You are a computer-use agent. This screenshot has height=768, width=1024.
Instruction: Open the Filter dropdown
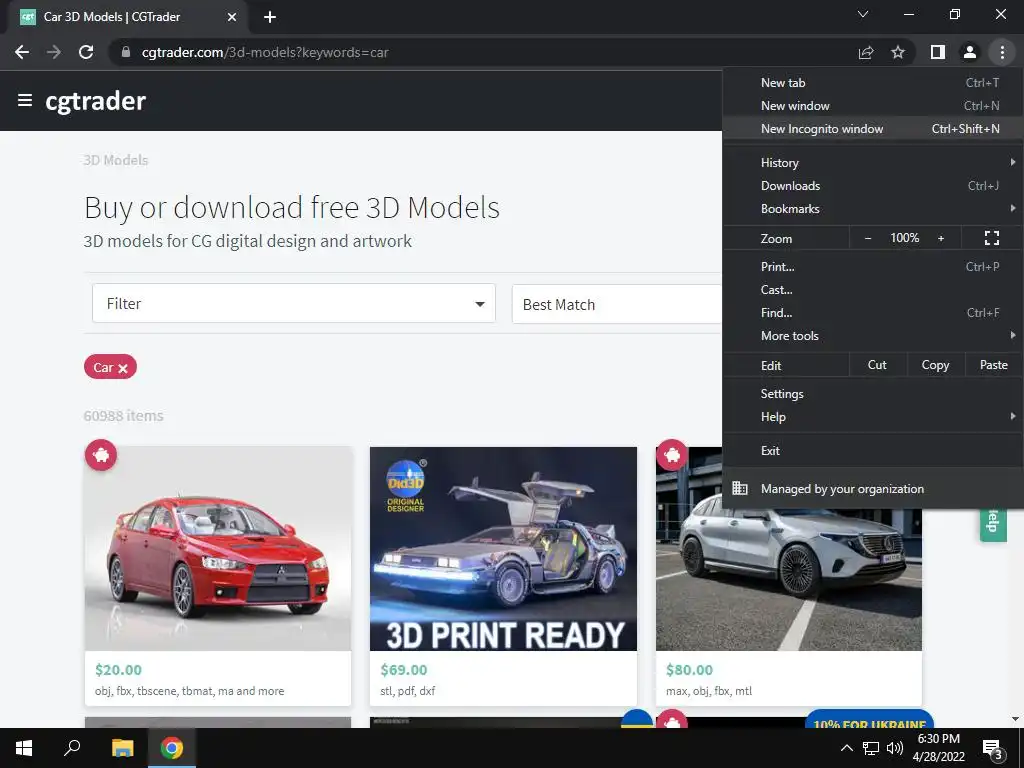tap(294, 304)
